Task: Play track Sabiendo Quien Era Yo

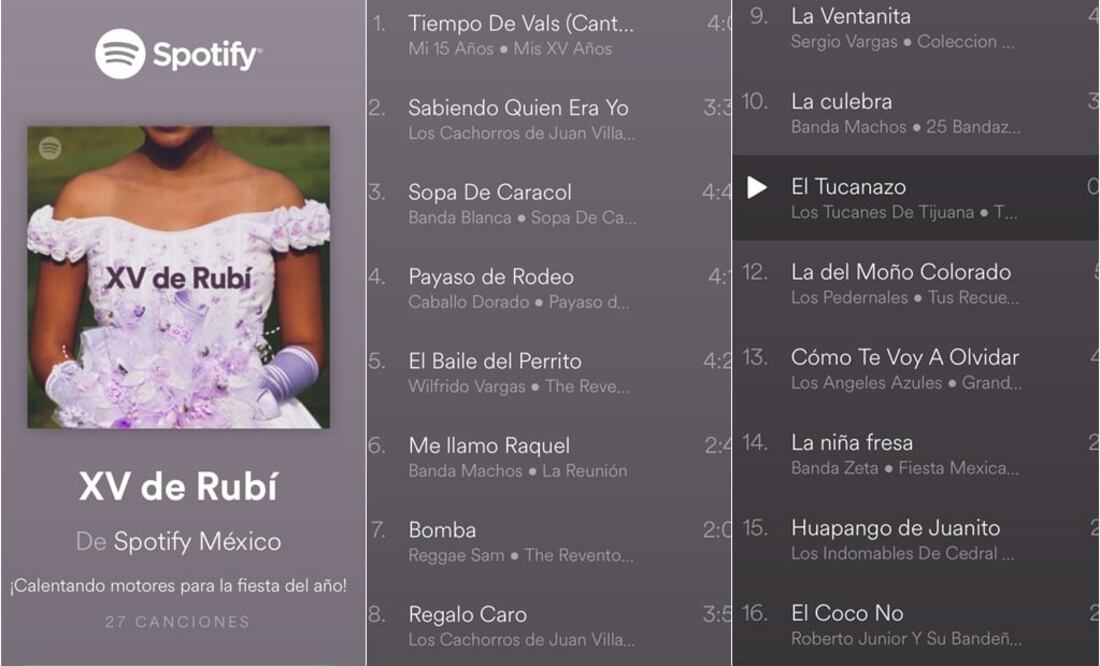Action: click(x=549, y=119)
